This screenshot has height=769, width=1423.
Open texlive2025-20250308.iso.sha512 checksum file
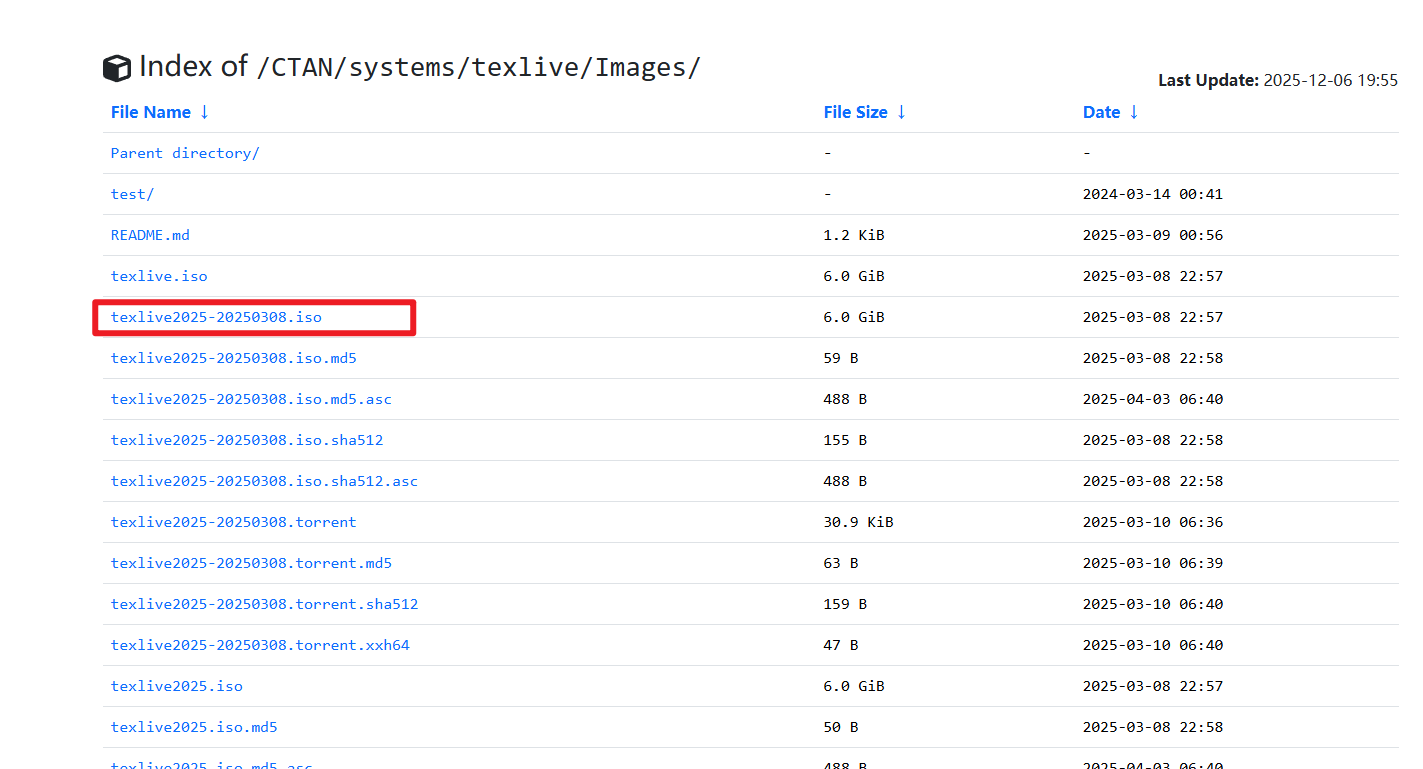[246, 440]
